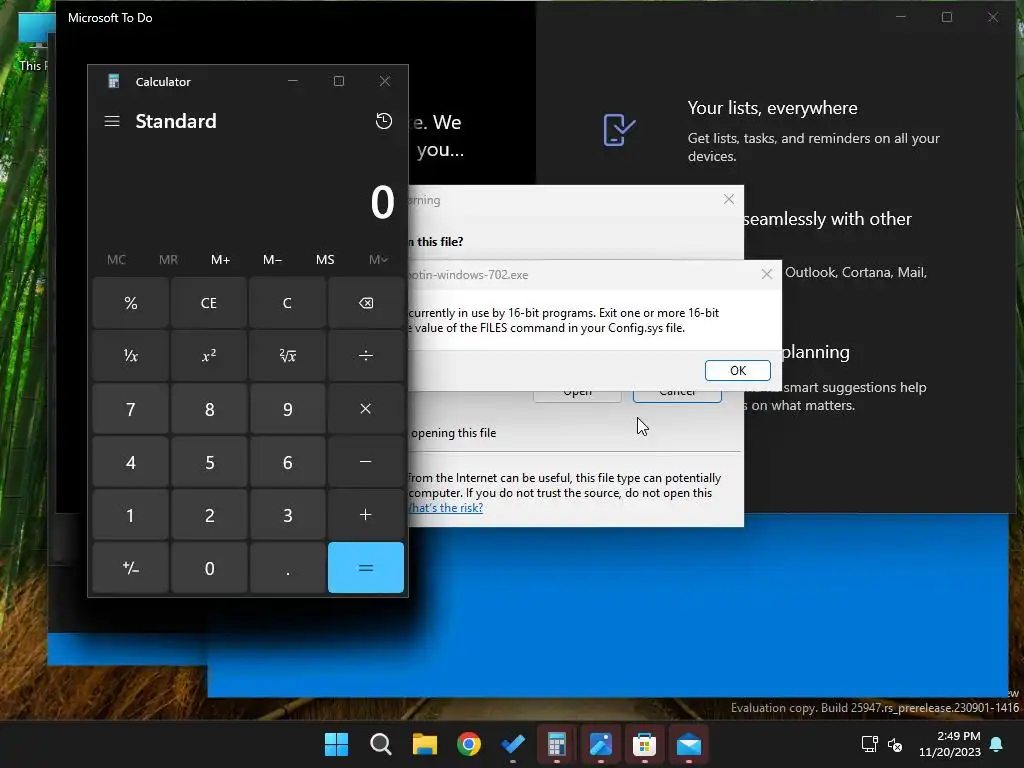Open the What's the risk link
Image resolution: width=1024 pixels, height=768 pixels.
[x=446, y=507]
